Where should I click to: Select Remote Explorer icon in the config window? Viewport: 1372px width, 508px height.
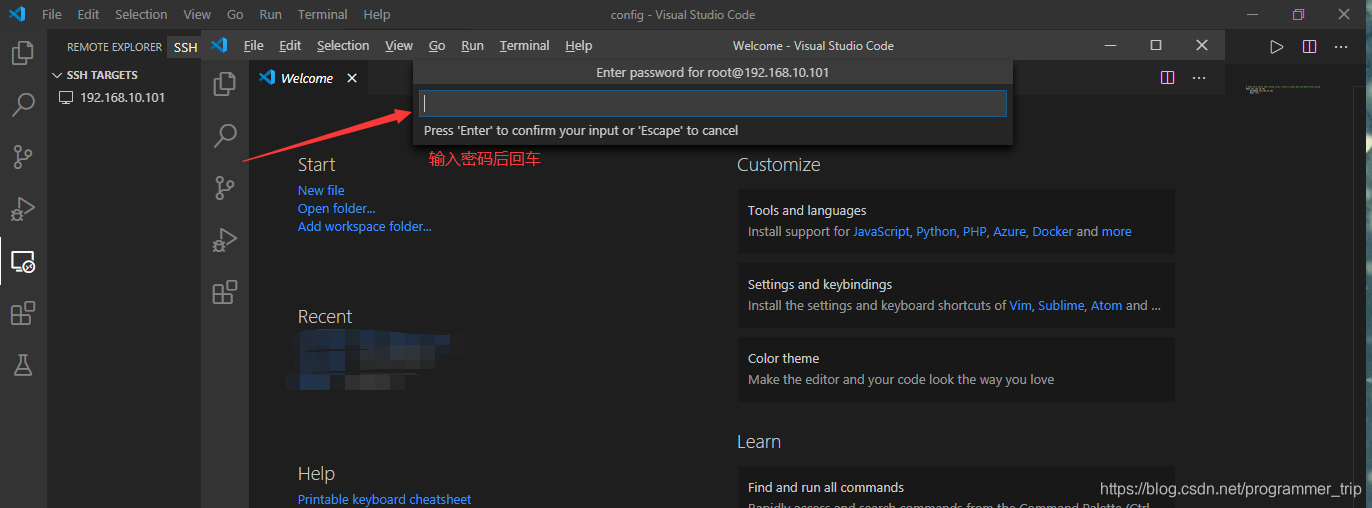point(23,261)
